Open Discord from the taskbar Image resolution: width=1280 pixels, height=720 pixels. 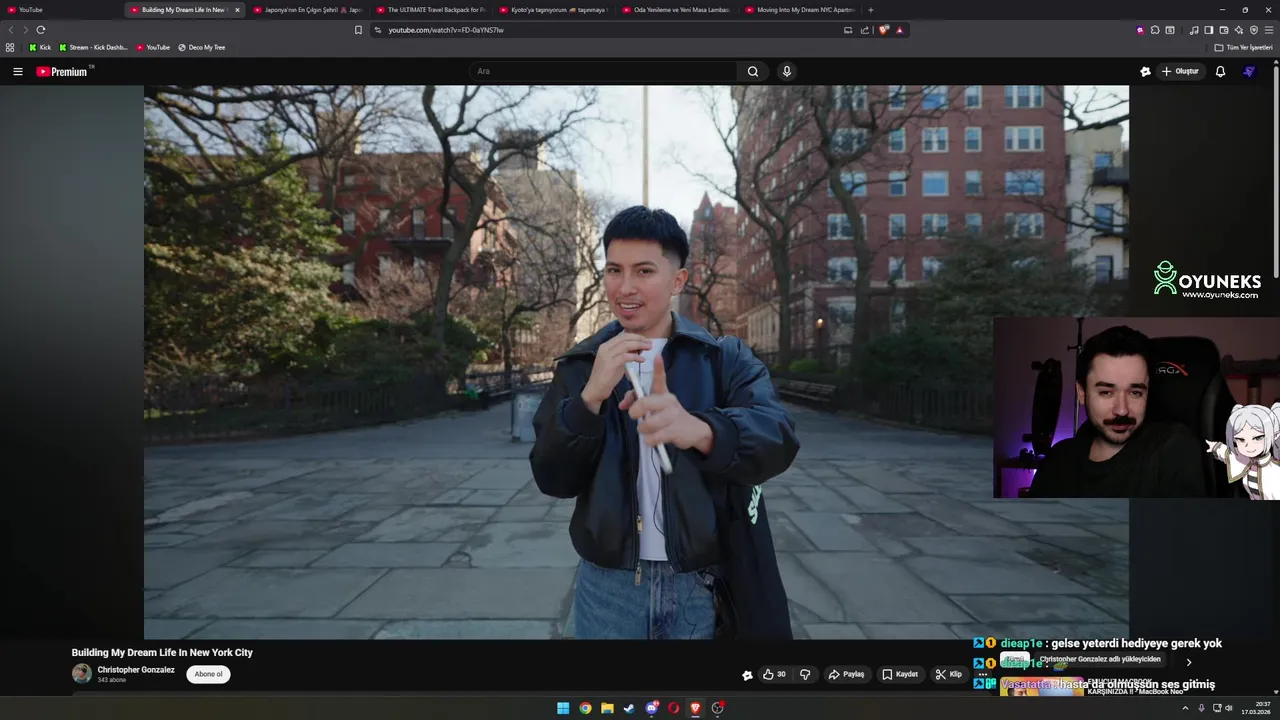[x=652, y=708]
